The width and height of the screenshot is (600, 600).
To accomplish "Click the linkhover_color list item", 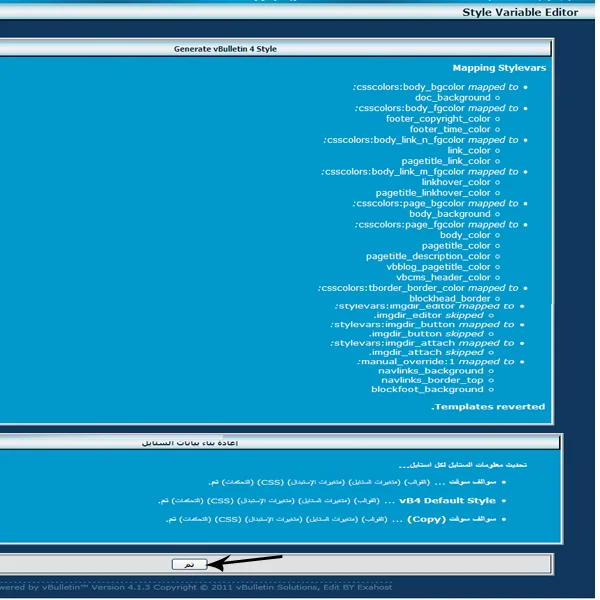I will click(455, 182).
